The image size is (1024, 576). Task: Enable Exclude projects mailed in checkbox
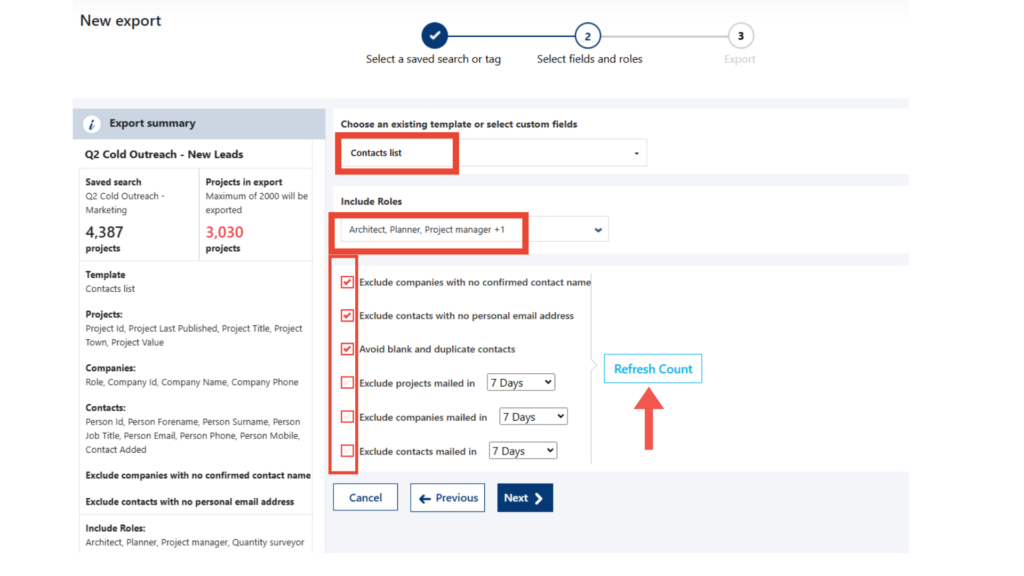coord(347,383)
